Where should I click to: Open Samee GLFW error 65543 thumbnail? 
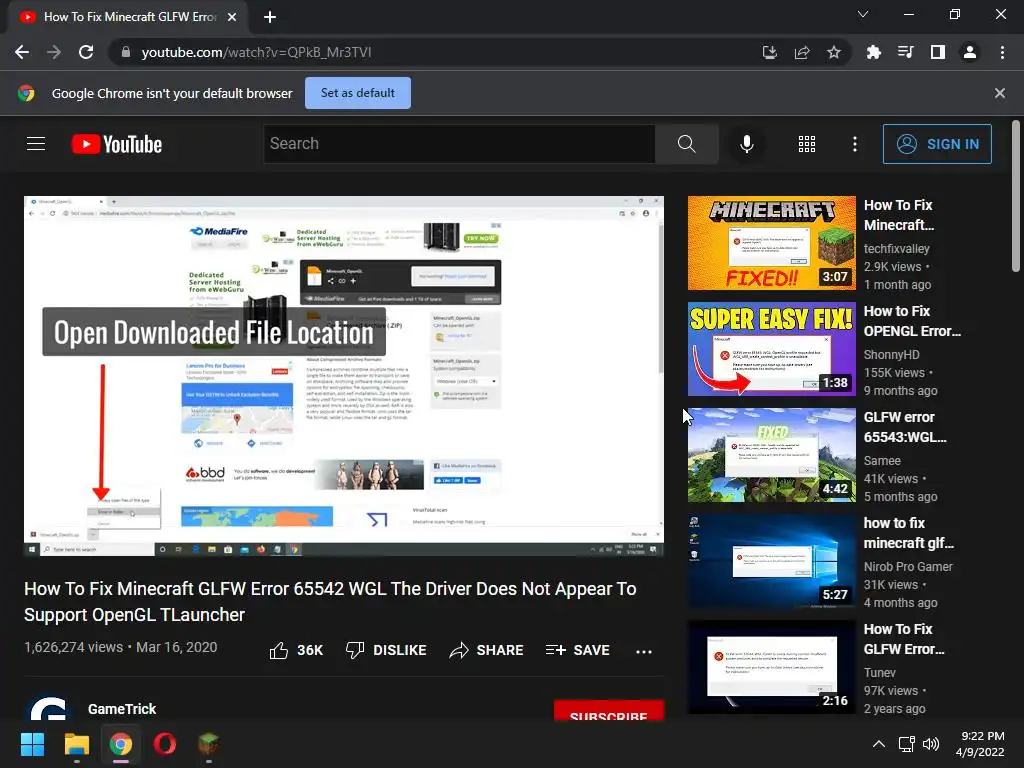click(771, 455)
